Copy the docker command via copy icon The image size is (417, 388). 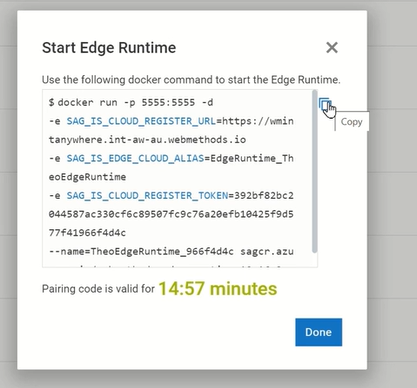[324, 104]
